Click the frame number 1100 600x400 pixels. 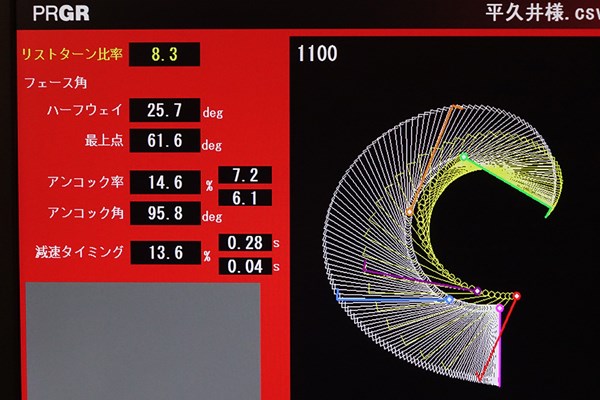point(317,53)
